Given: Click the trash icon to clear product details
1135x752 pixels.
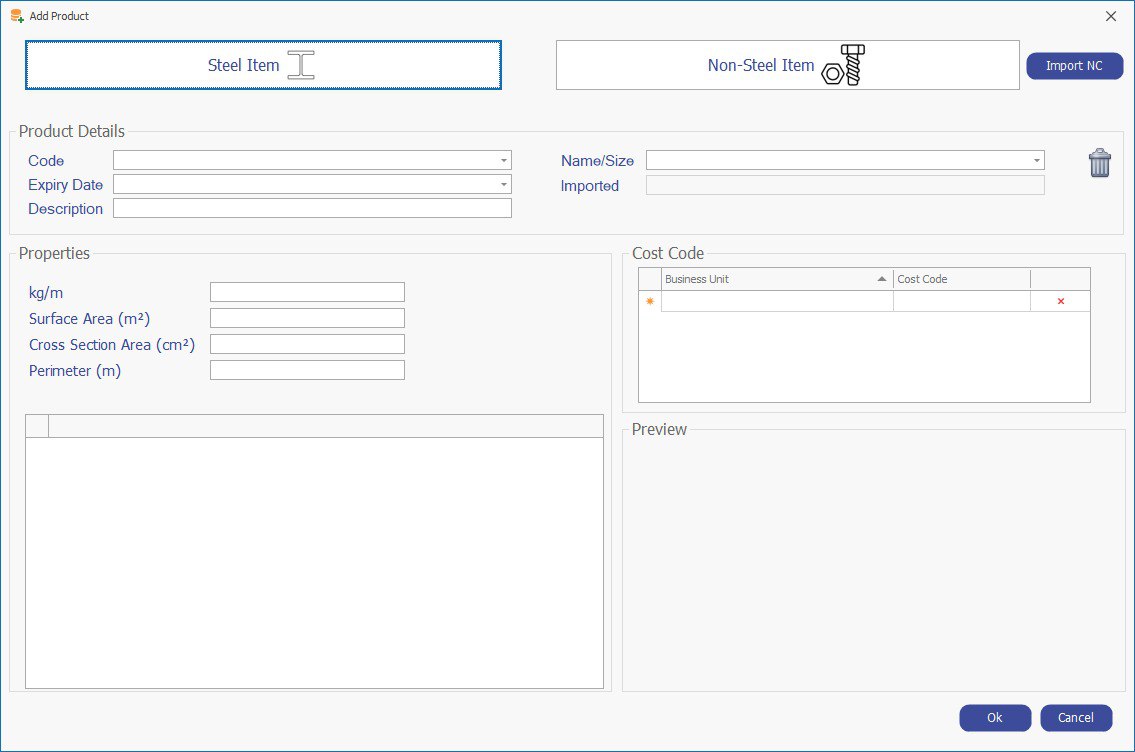Looking at the screenshot, I should [x=1100, y=162].
